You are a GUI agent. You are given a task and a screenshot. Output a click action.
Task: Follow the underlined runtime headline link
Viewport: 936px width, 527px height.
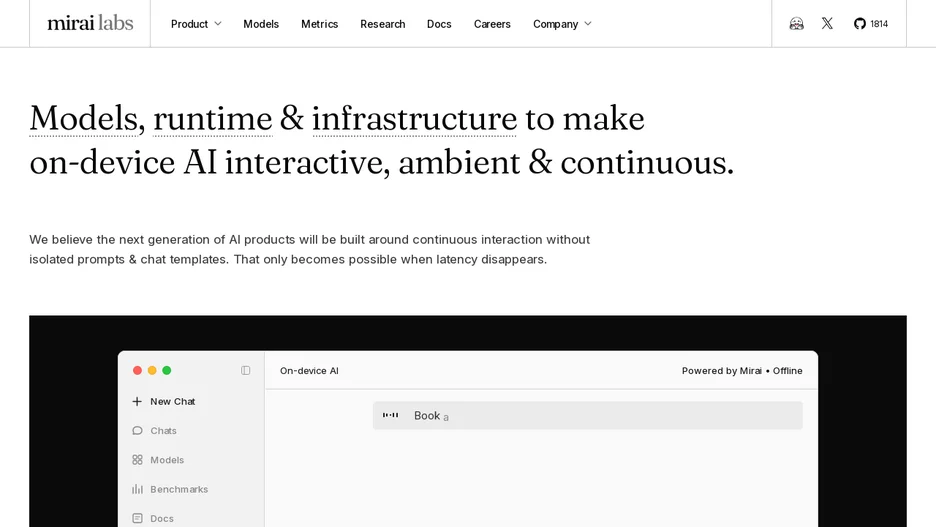click(213, 118)
